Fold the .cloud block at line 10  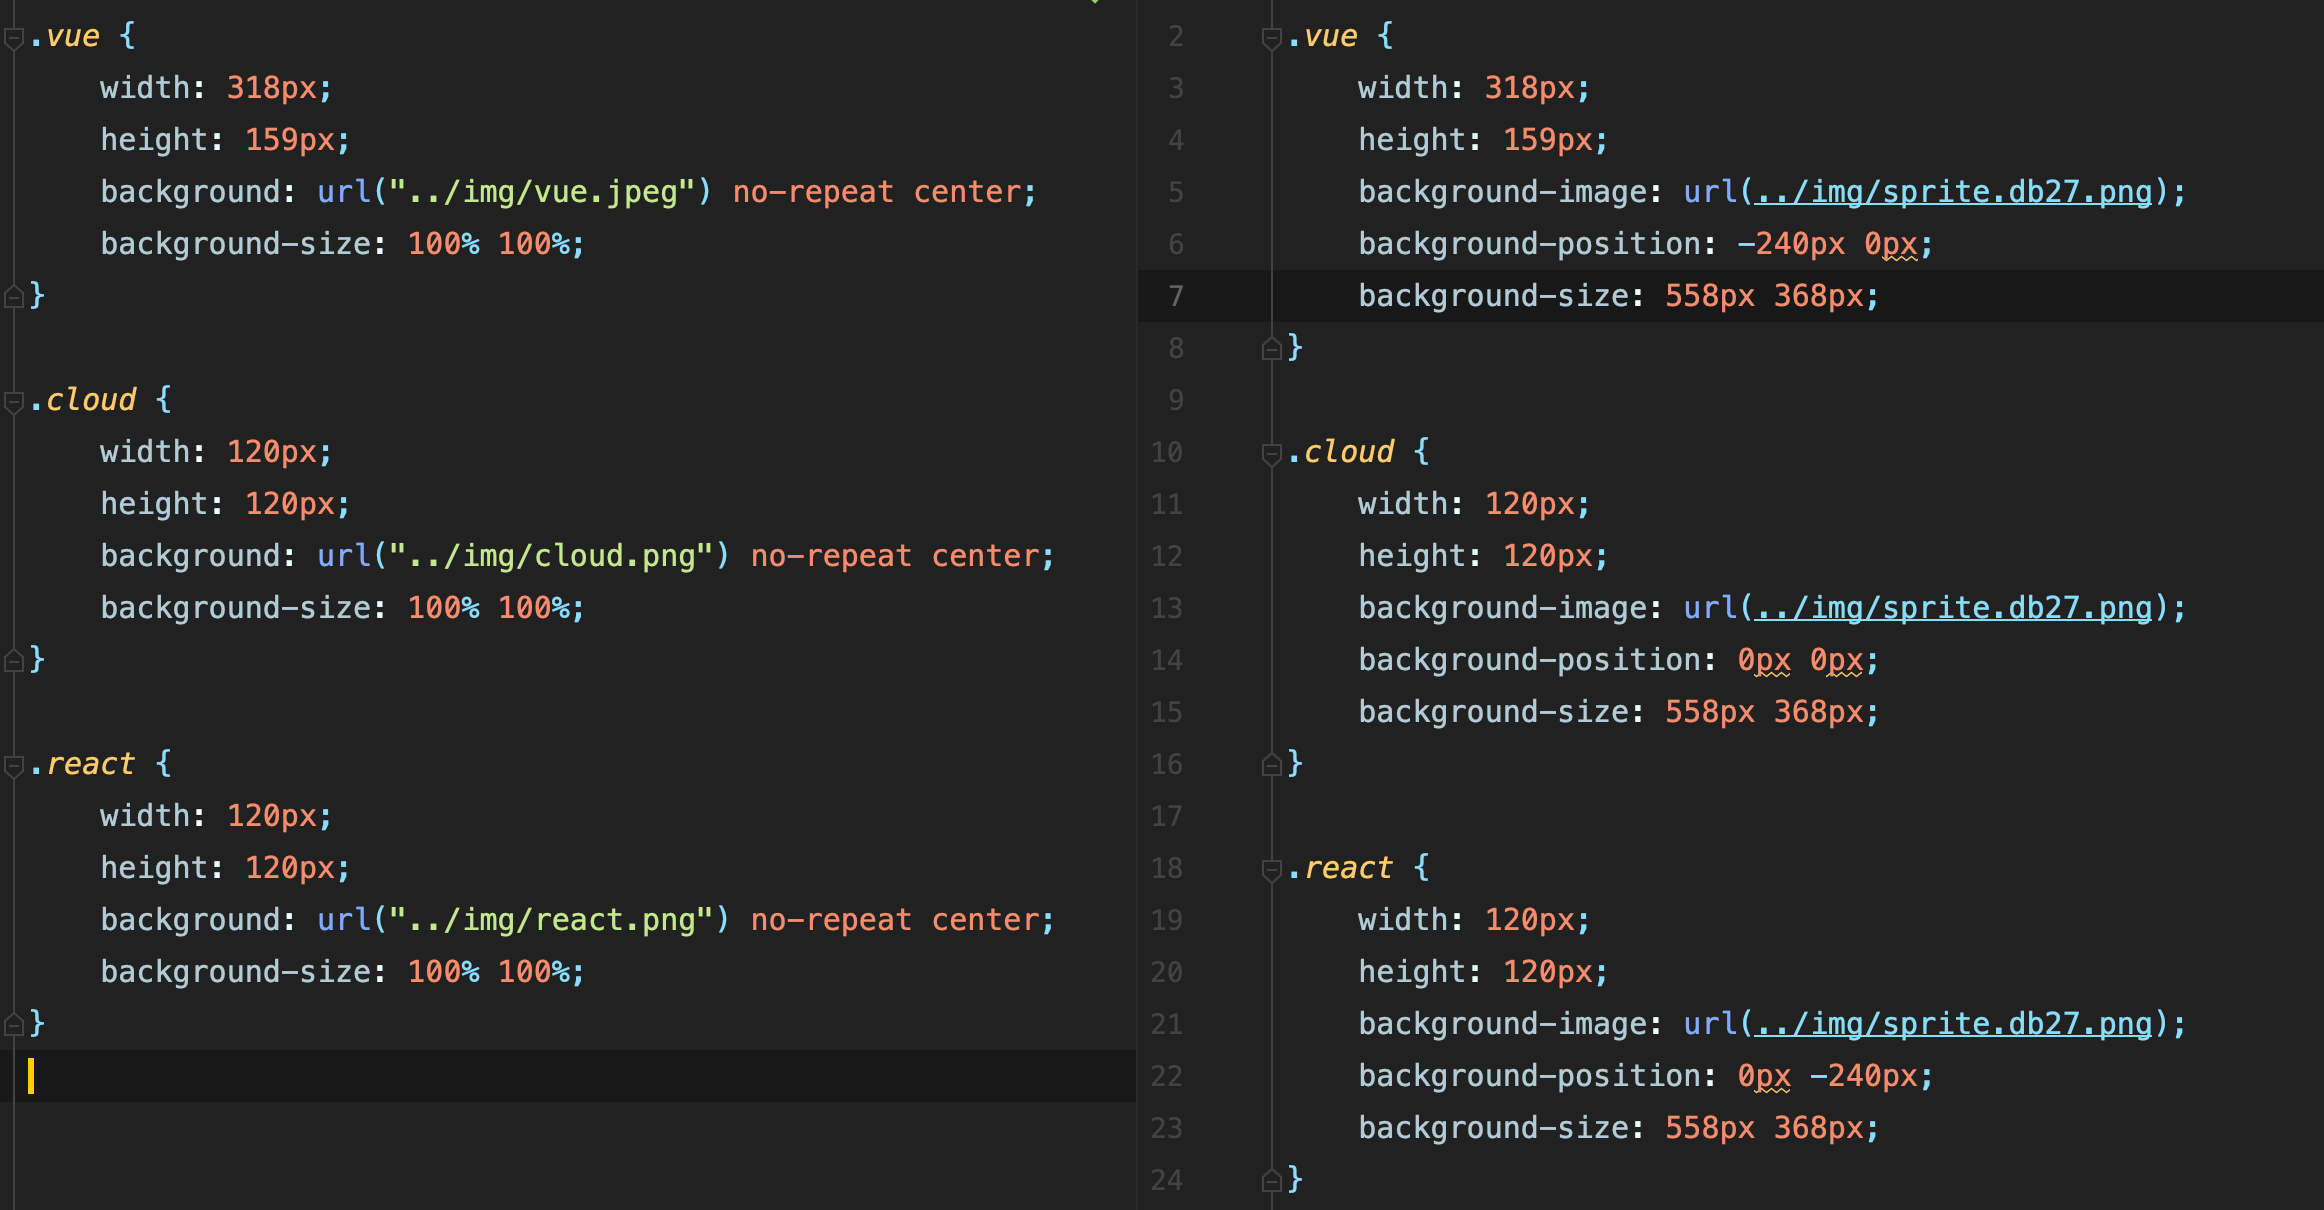[1271, 454]
